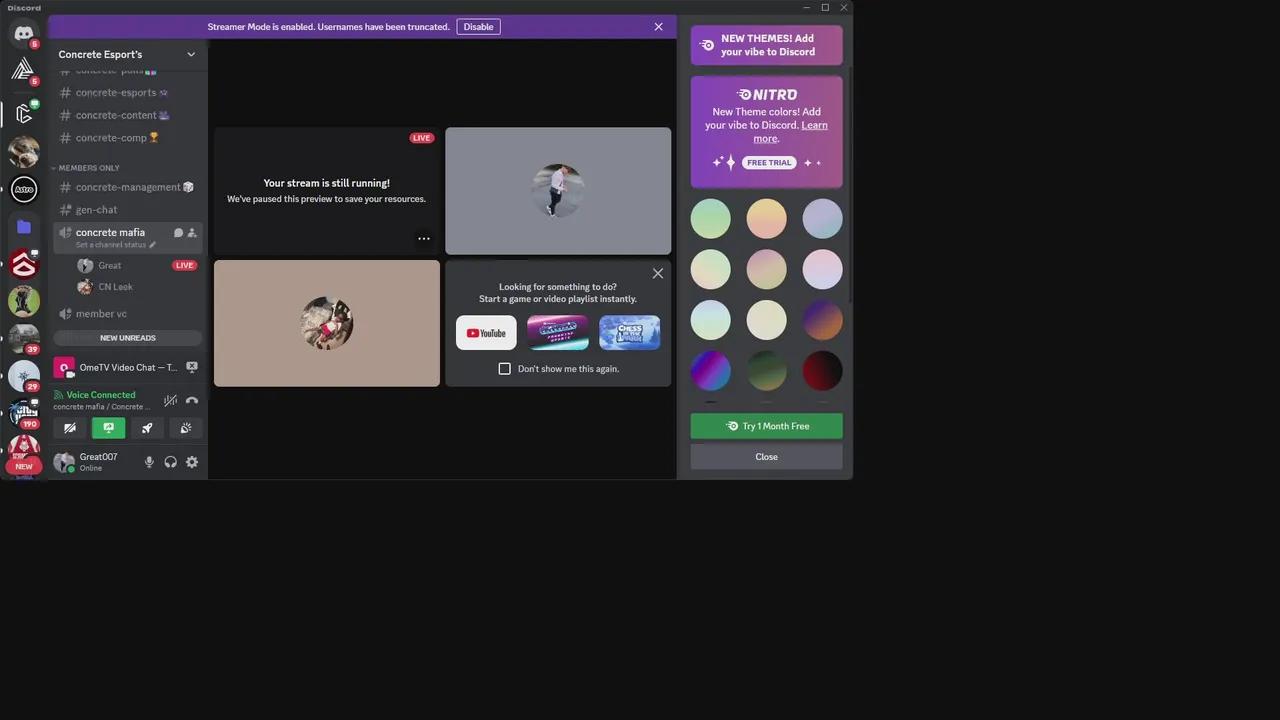Click Try 1 Month Free
This screenshot has width=1280, height=720.
coord(766,426)
